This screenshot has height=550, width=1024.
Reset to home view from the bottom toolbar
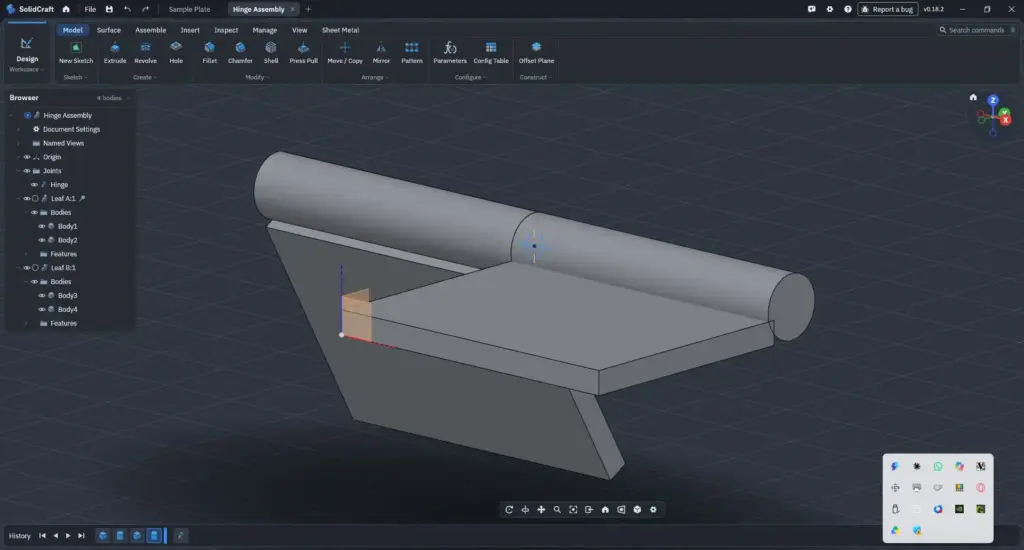pyautogui.click(x=605, y=510)
